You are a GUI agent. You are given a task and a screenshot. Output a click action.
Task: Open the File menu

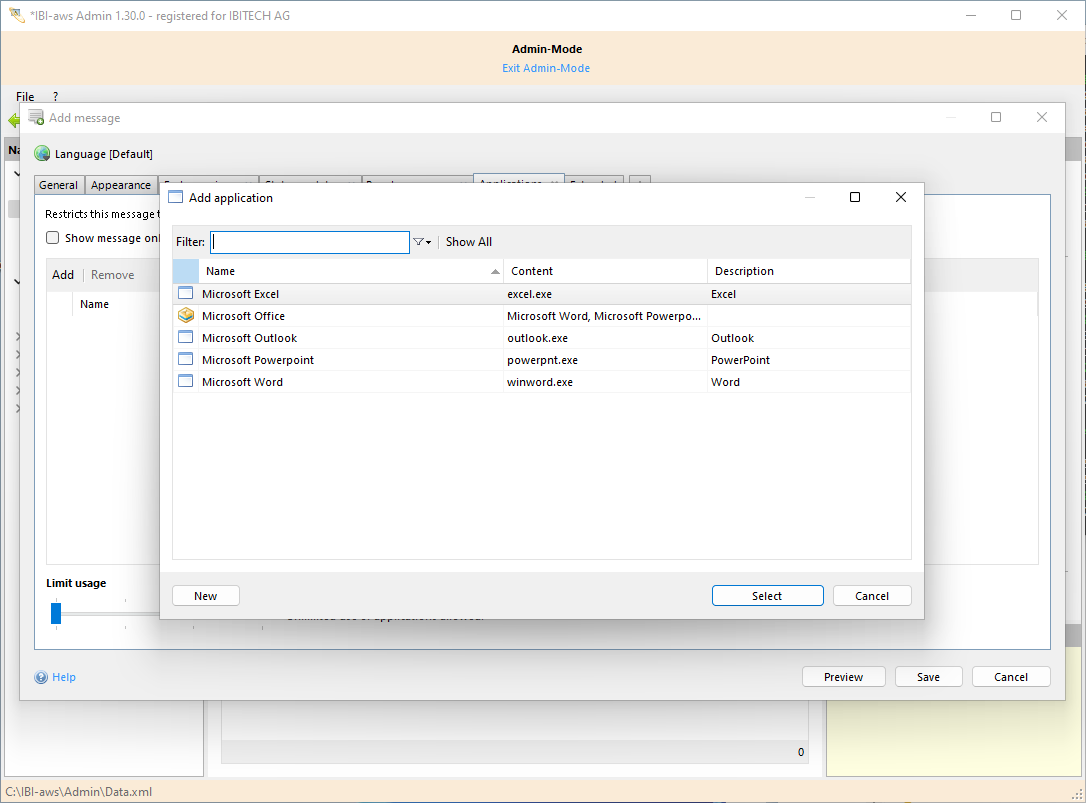coord(25,97)
